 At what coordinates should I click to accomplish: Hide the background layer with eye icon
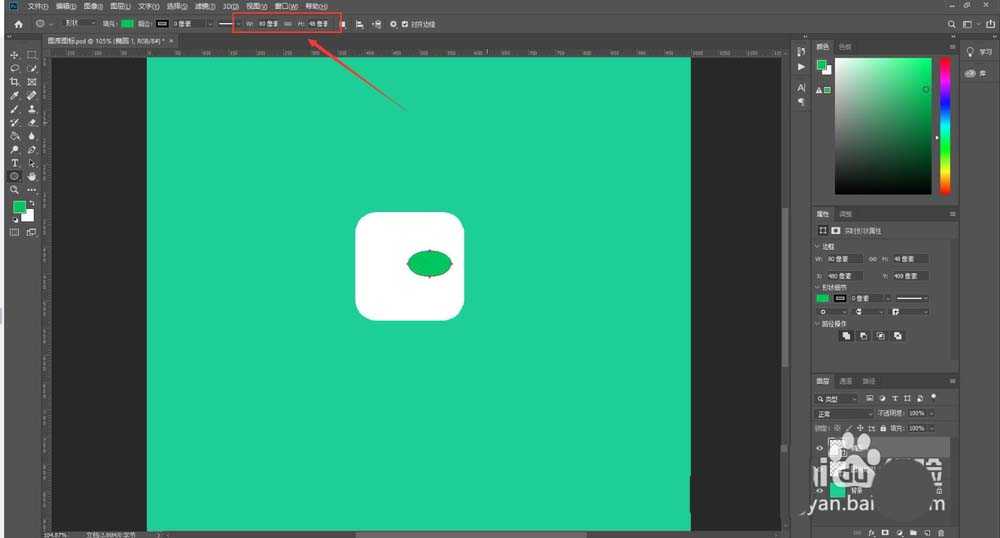tap(820, 491)
